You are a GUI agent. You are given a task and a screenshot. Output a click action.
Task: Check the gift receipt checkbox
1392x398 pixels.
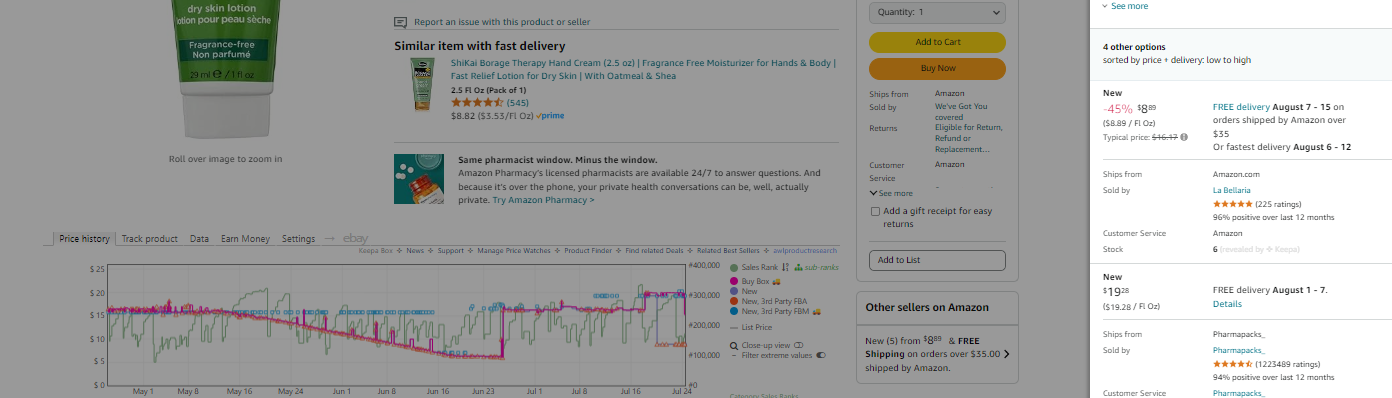(x=876, y=211)
